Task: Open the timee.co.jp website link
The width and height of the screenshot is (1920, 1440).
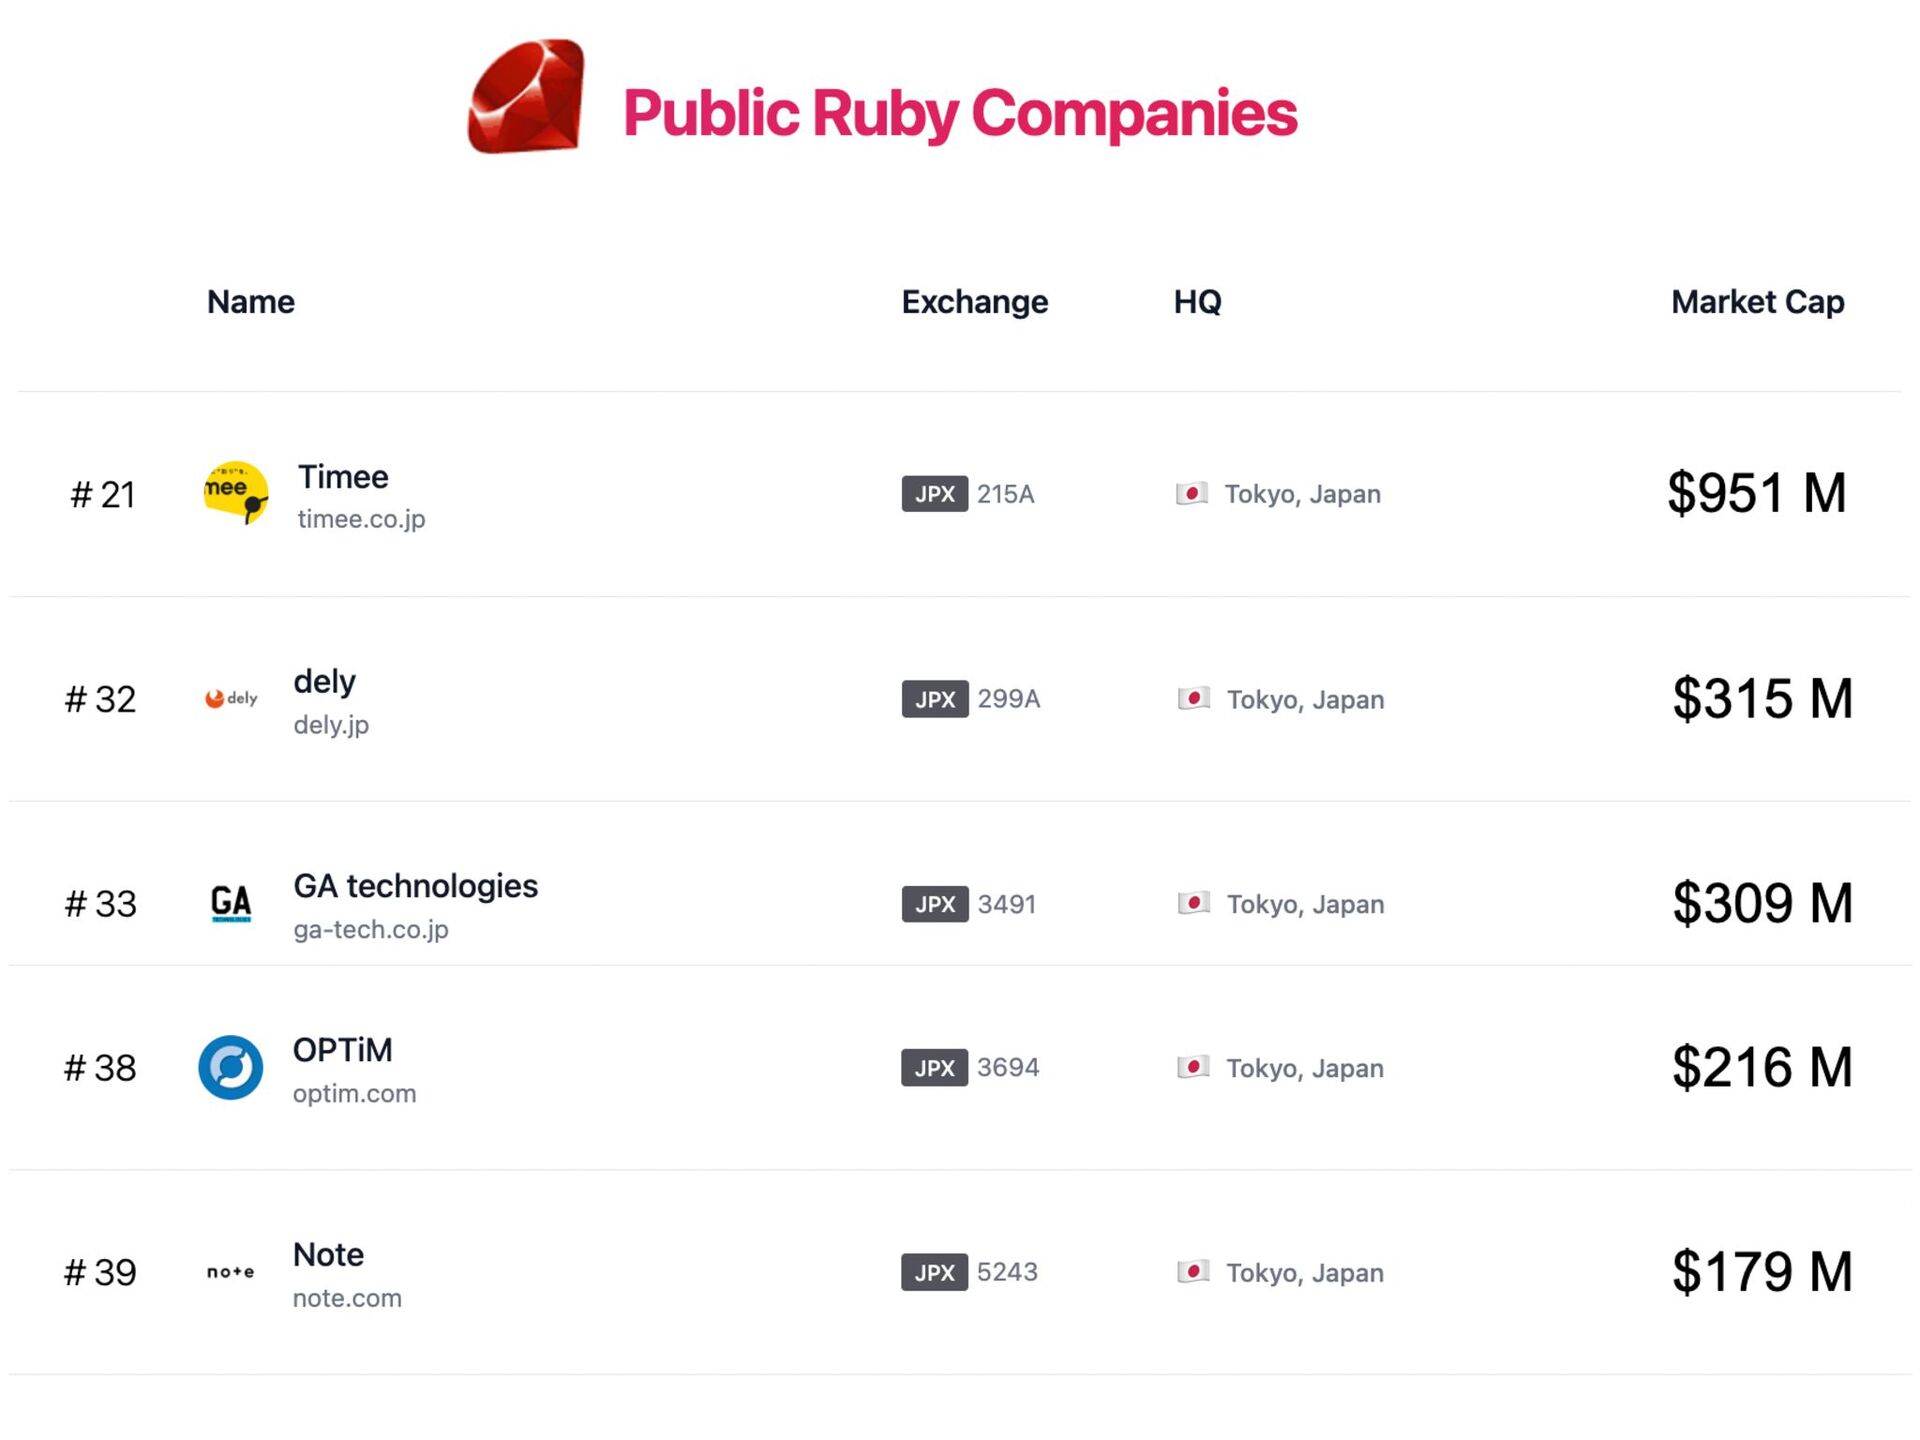Action: coord(361,519)
